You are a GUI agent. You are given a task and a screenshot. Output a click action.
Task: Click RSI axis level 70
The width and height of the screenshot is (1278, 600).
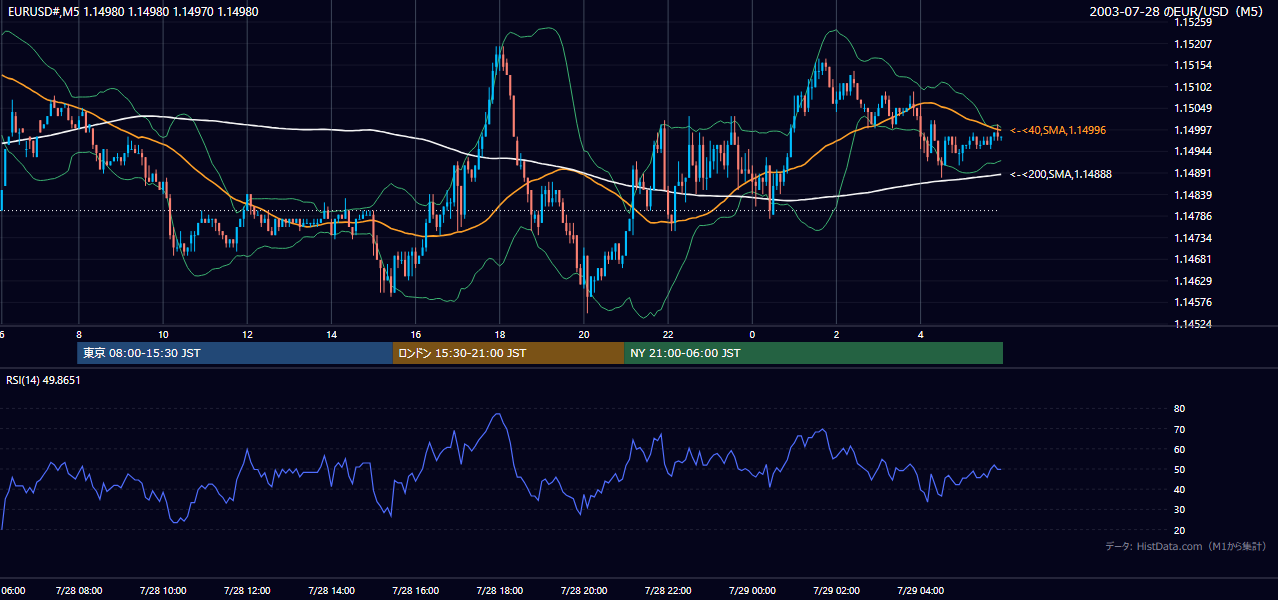click(x=1180, y=429)
